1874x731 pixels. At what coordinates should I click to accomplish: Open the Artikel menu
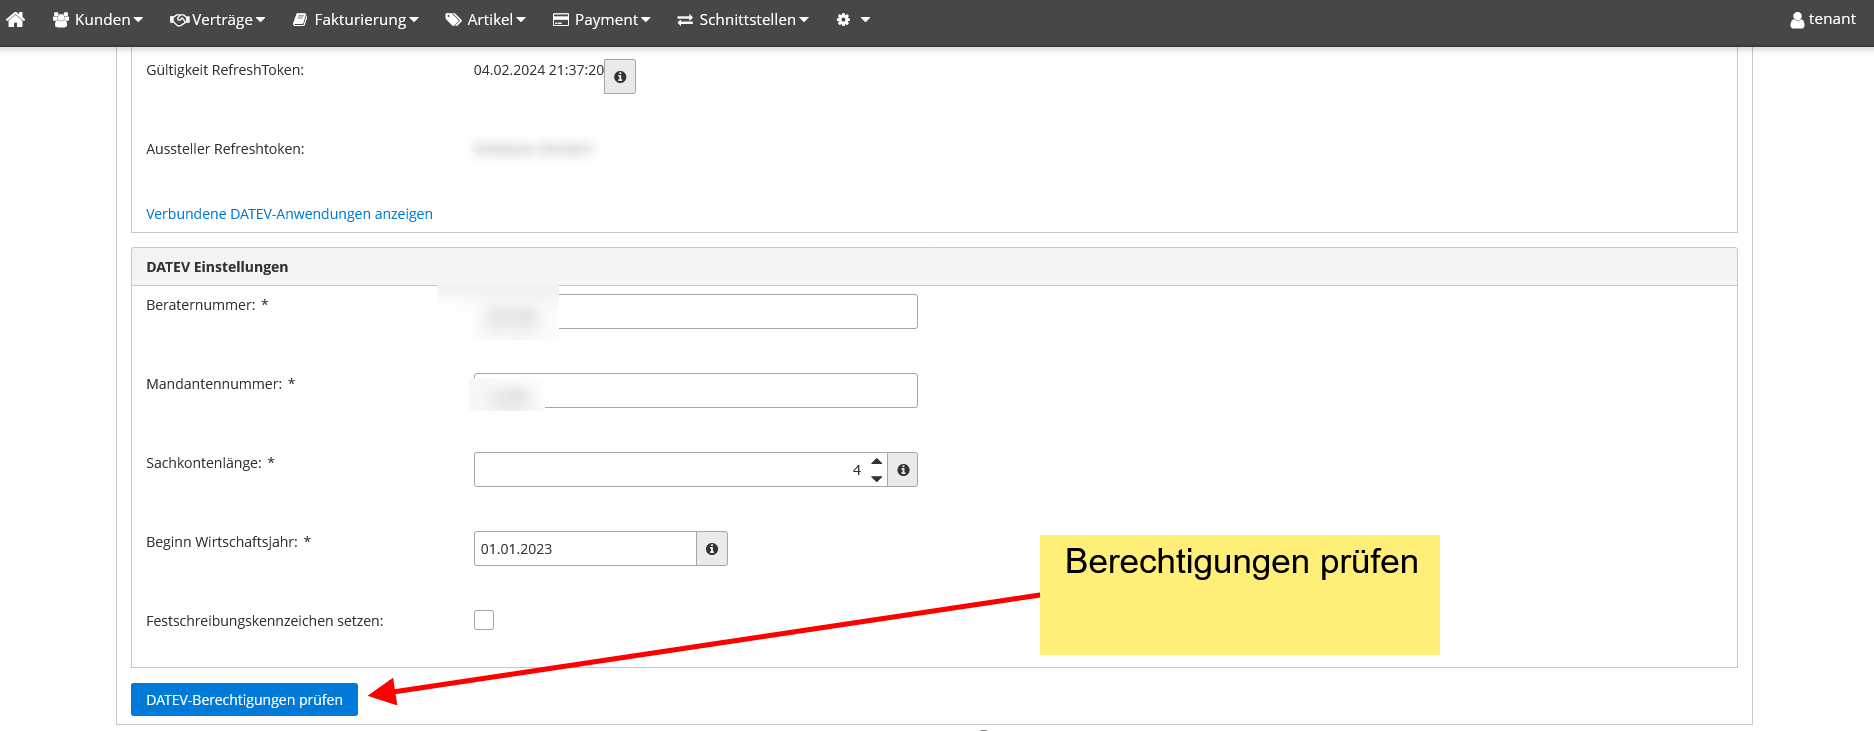(x=486, y=19)
